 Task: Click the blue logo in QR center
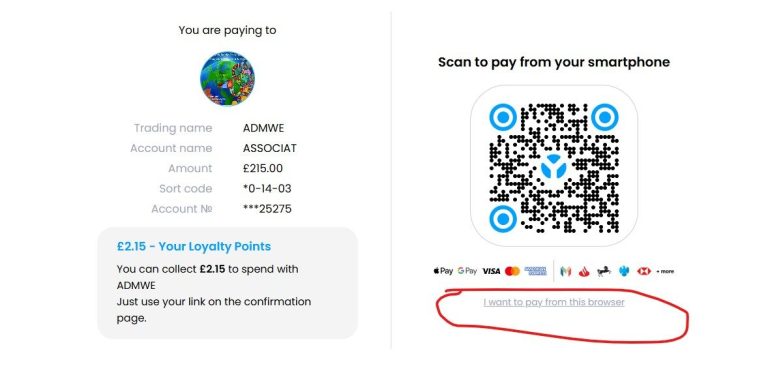[554, 167]
